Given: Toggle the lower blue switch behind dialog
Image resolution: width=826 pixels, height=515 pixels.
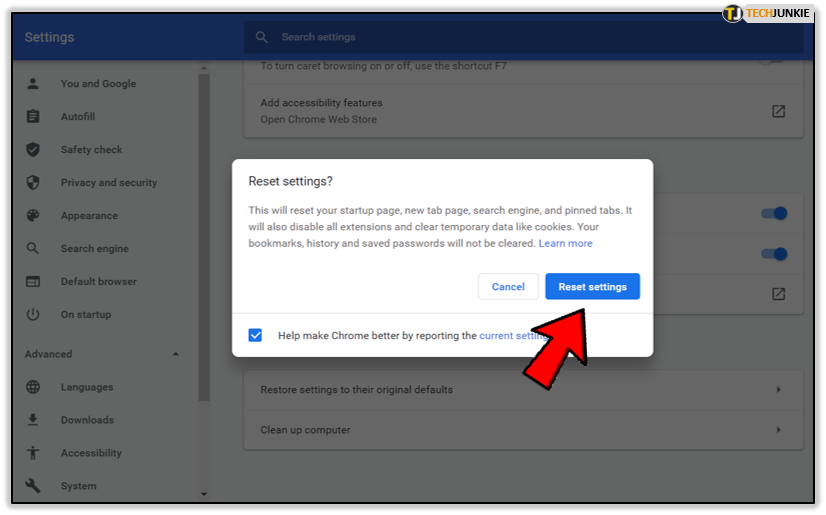Looking at the screenshot, I should [774, 254].
